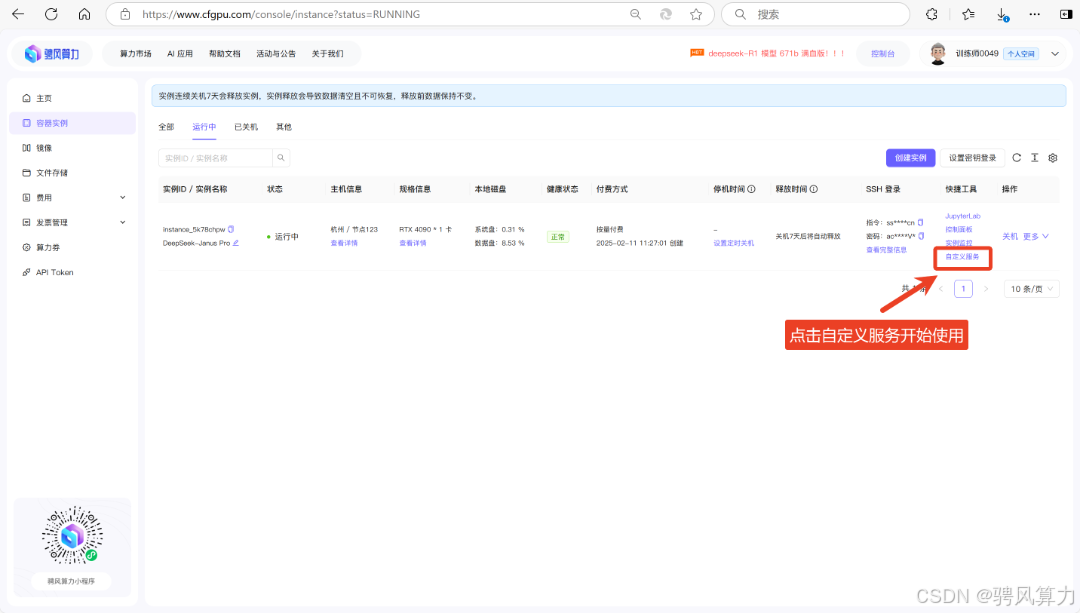
Task: Click info icon beside 释放时间 header
Action: (813, 189)
